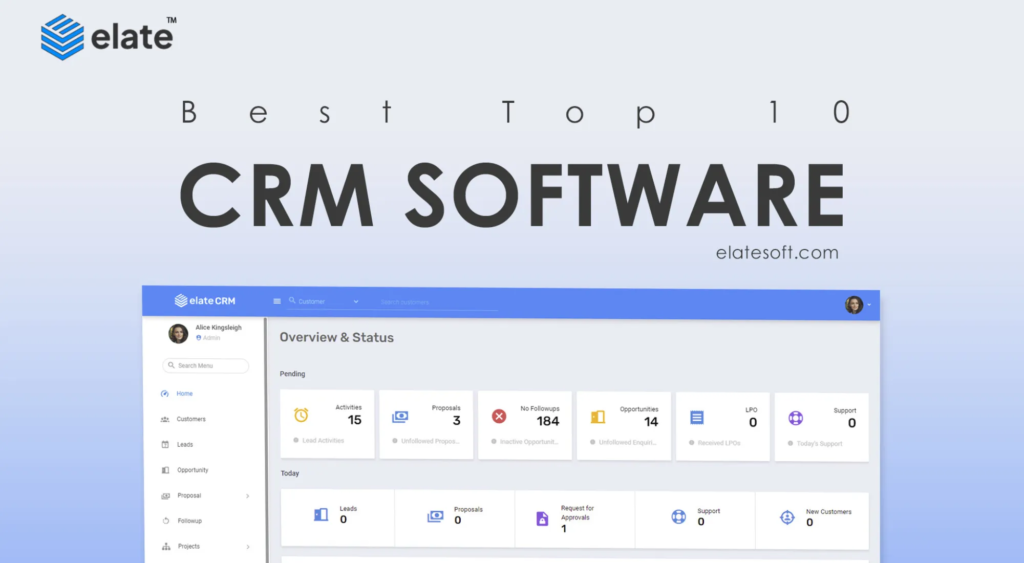This screenshot has width=1024, height=563.
Task: Click the Customers people icon
Action: (x=165, y=419)
